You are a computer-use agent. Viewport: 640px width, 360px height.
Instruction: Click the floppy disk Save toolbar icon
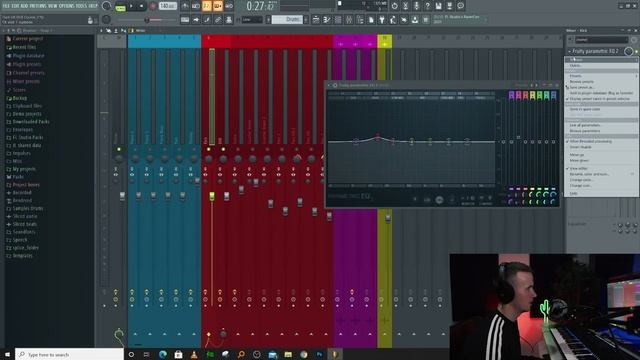(438, 6)
